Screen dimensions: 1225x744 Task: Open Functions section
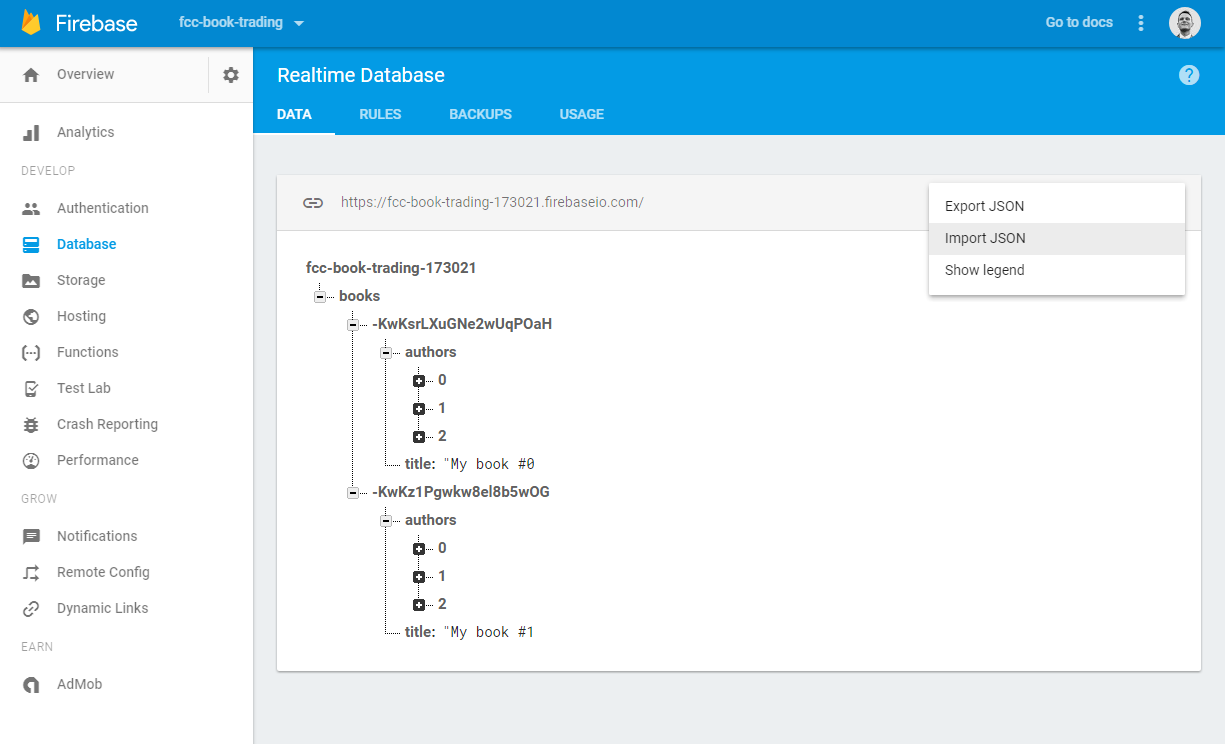click(x=88, y=352)
